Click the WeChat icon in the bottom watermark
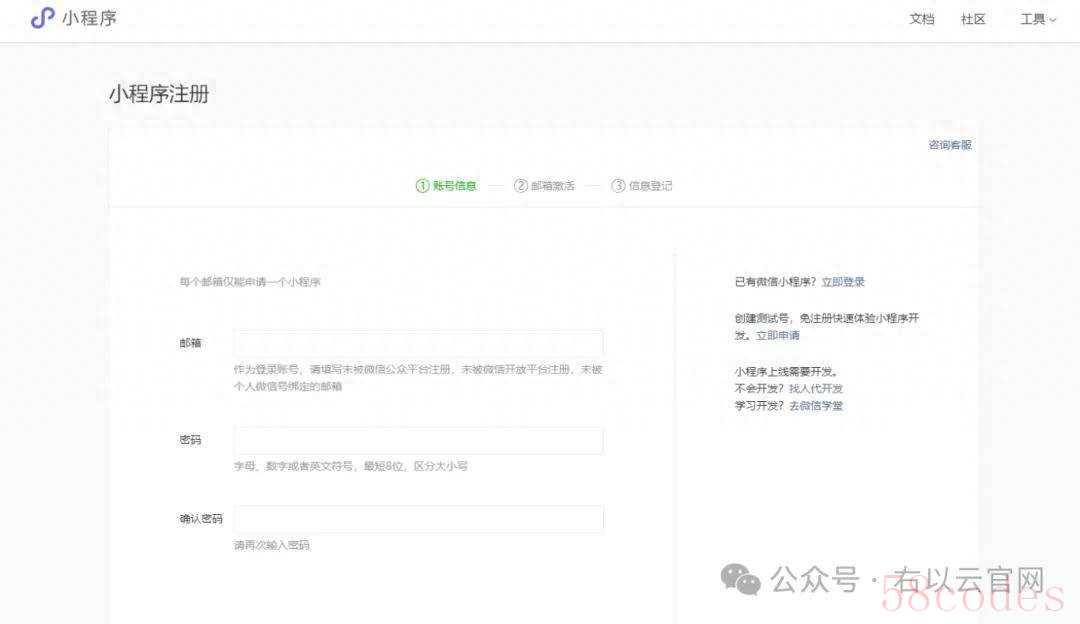 [x=741, y=580]
